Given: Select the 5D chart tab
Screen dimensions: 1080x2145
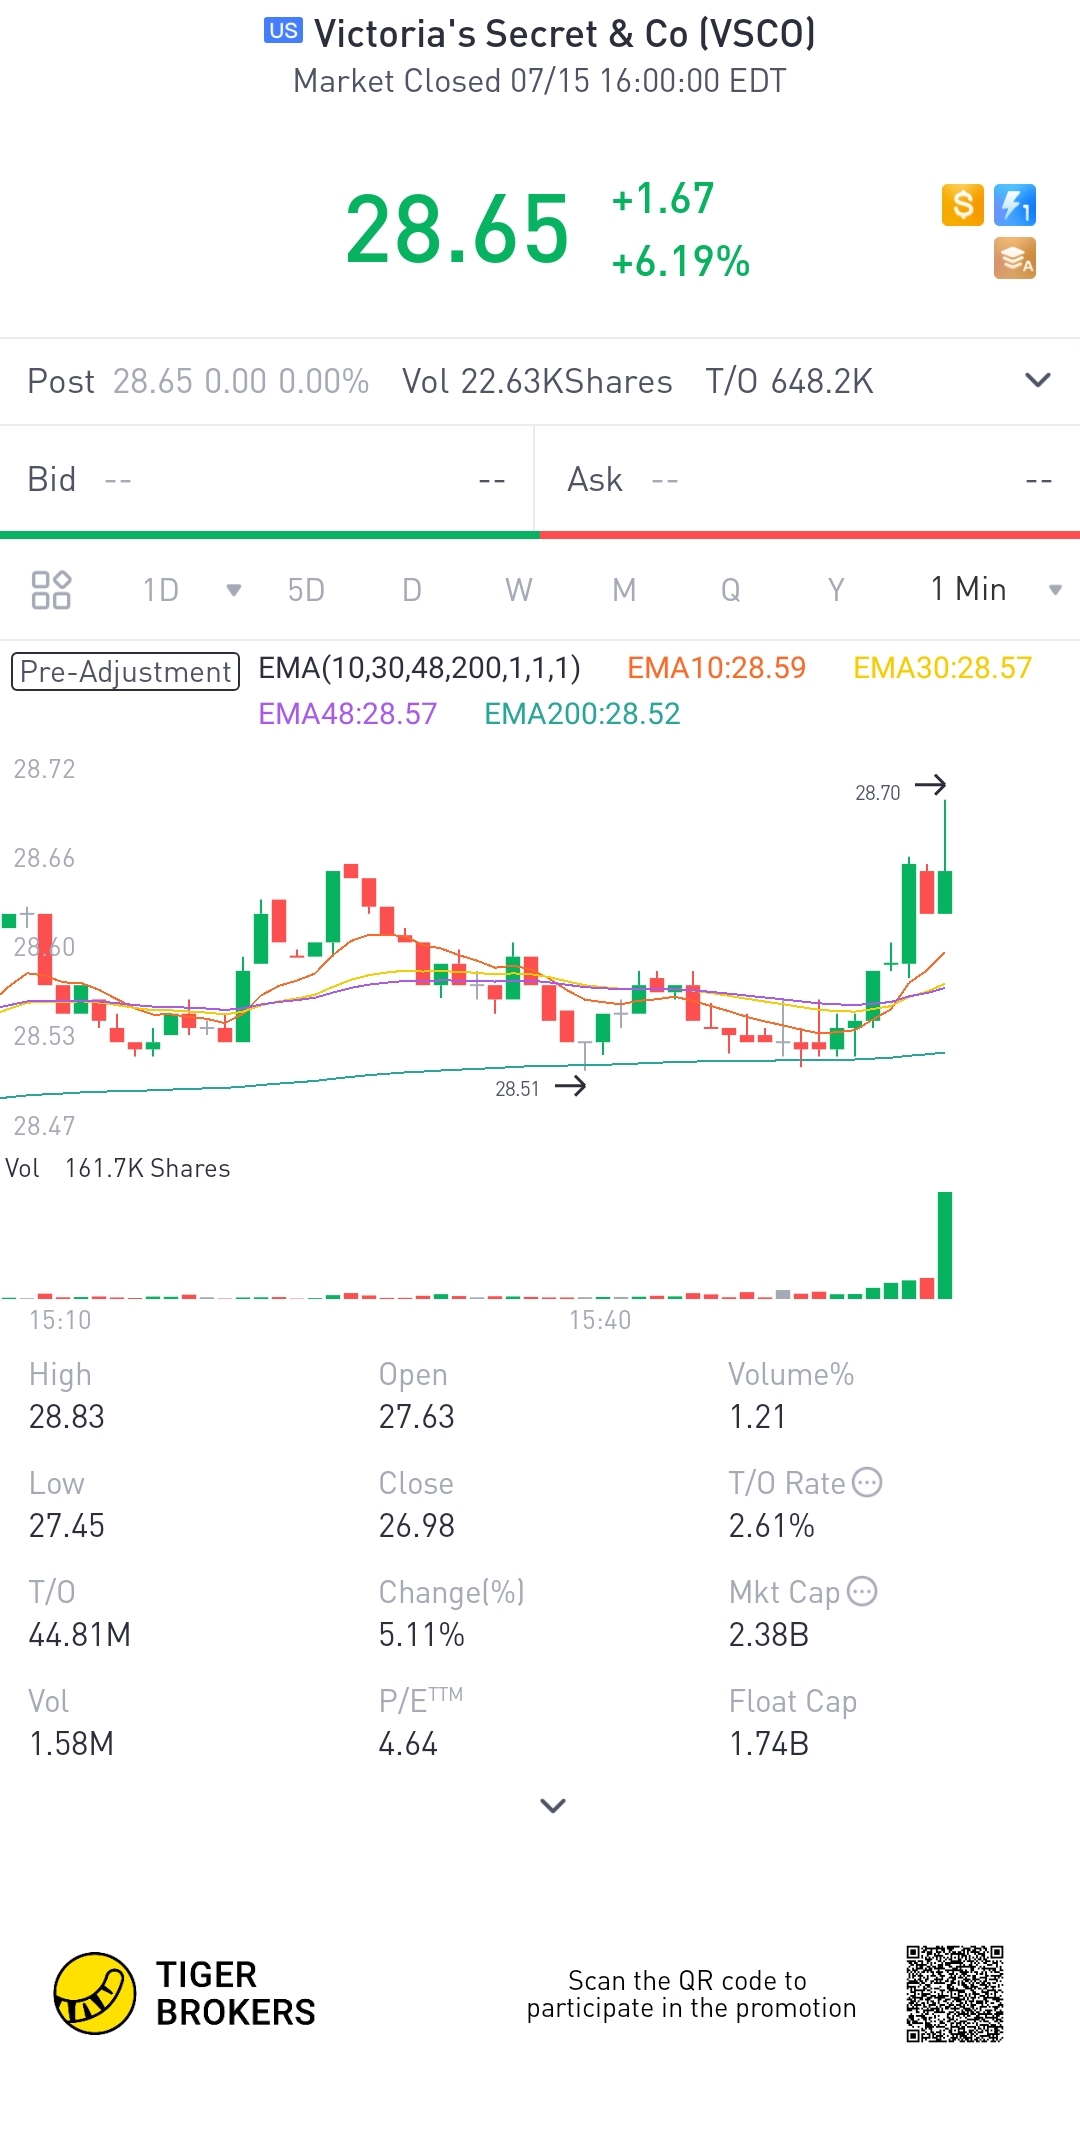Looking at the screenshot, I should [306, 590].
